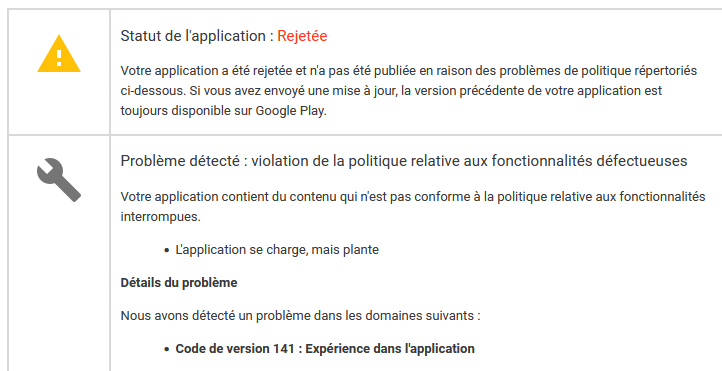Click 'Expérience dans l'application' text

point(390,348)
